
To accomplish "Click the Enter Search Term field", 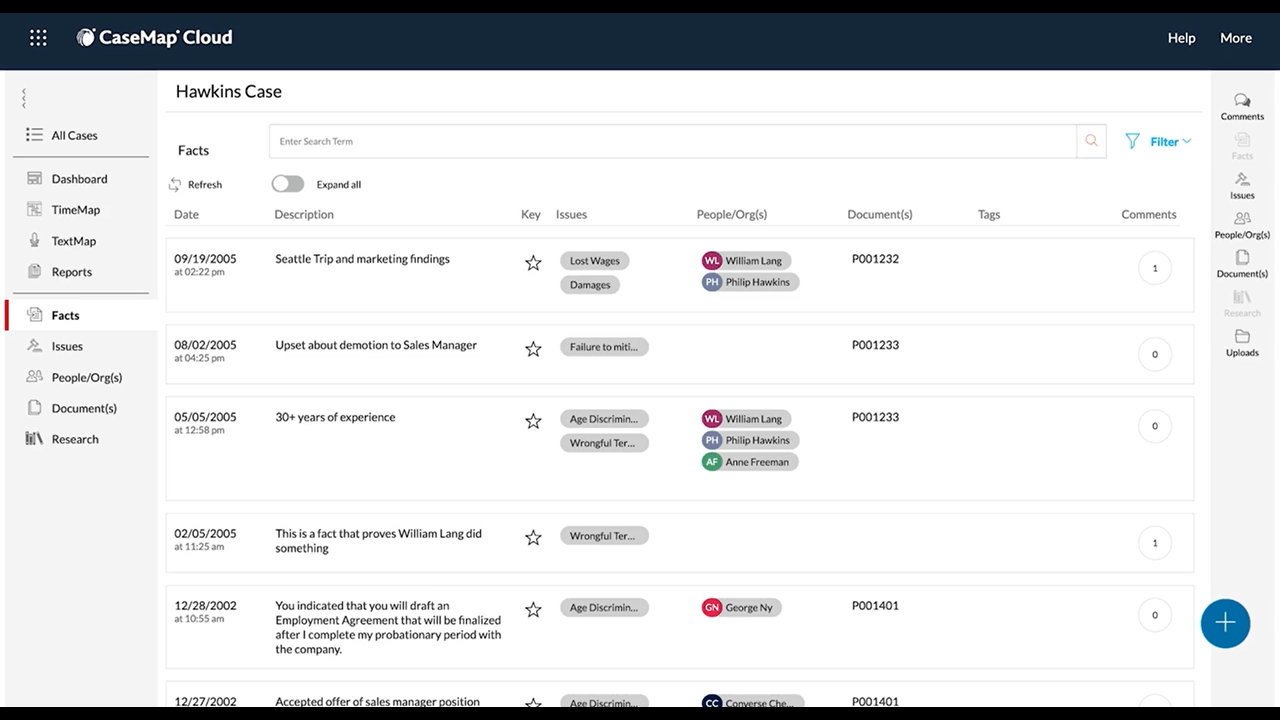I will click(672, 142).
